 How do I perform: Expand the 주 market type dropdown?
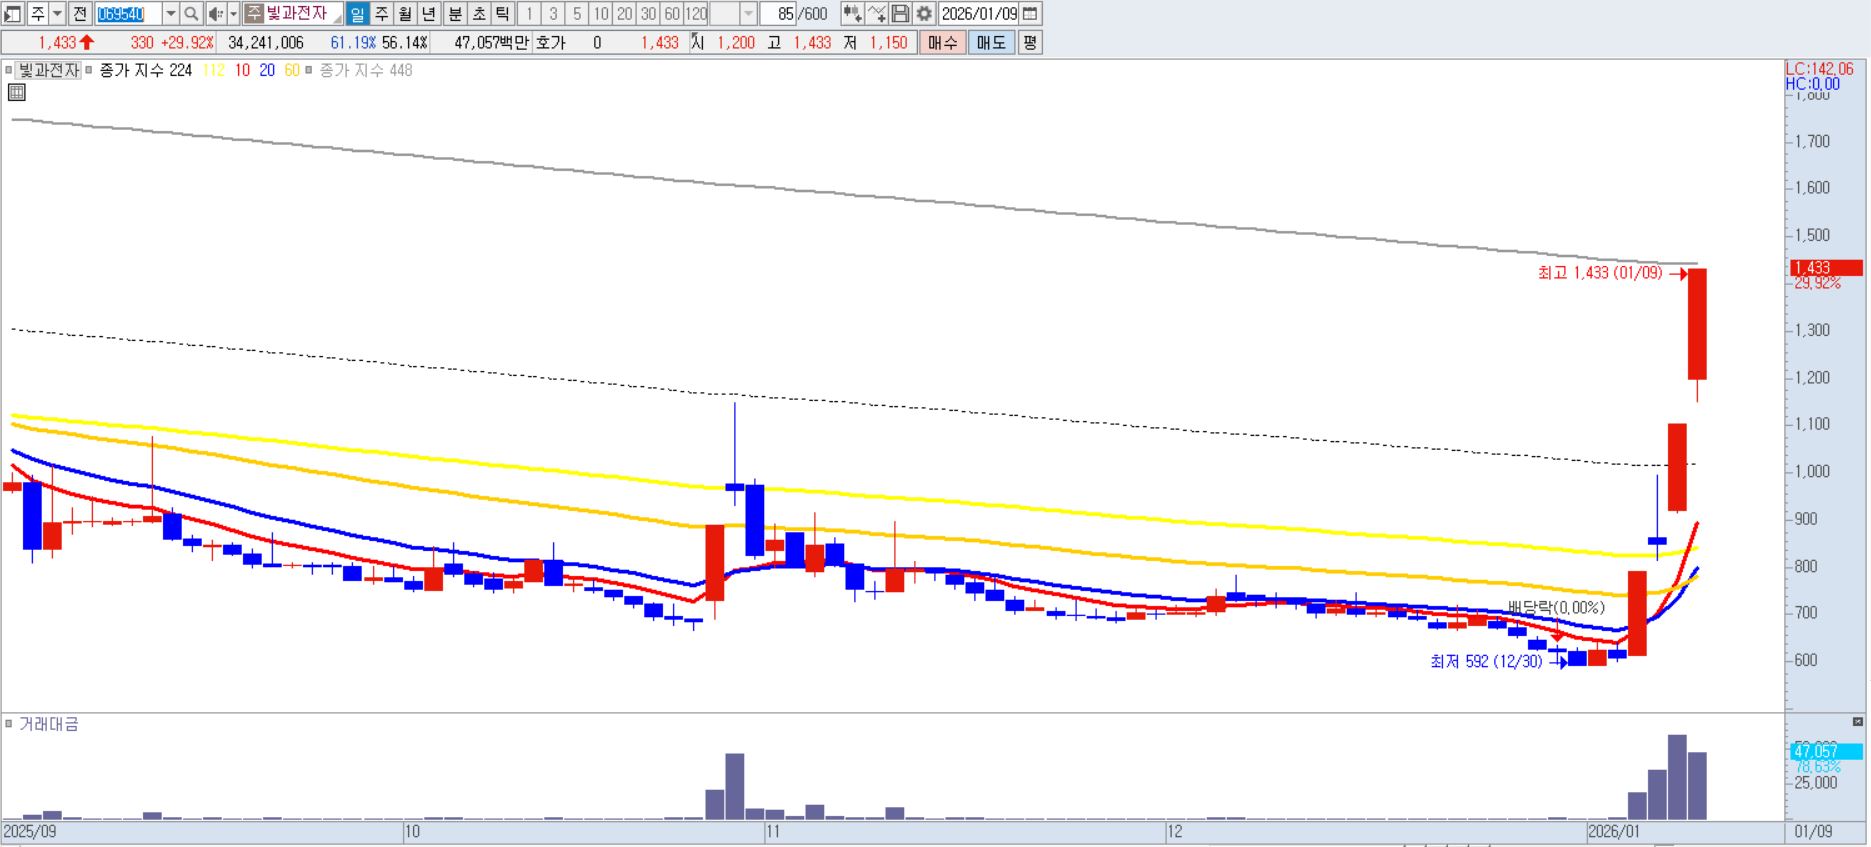coord(57,14)
